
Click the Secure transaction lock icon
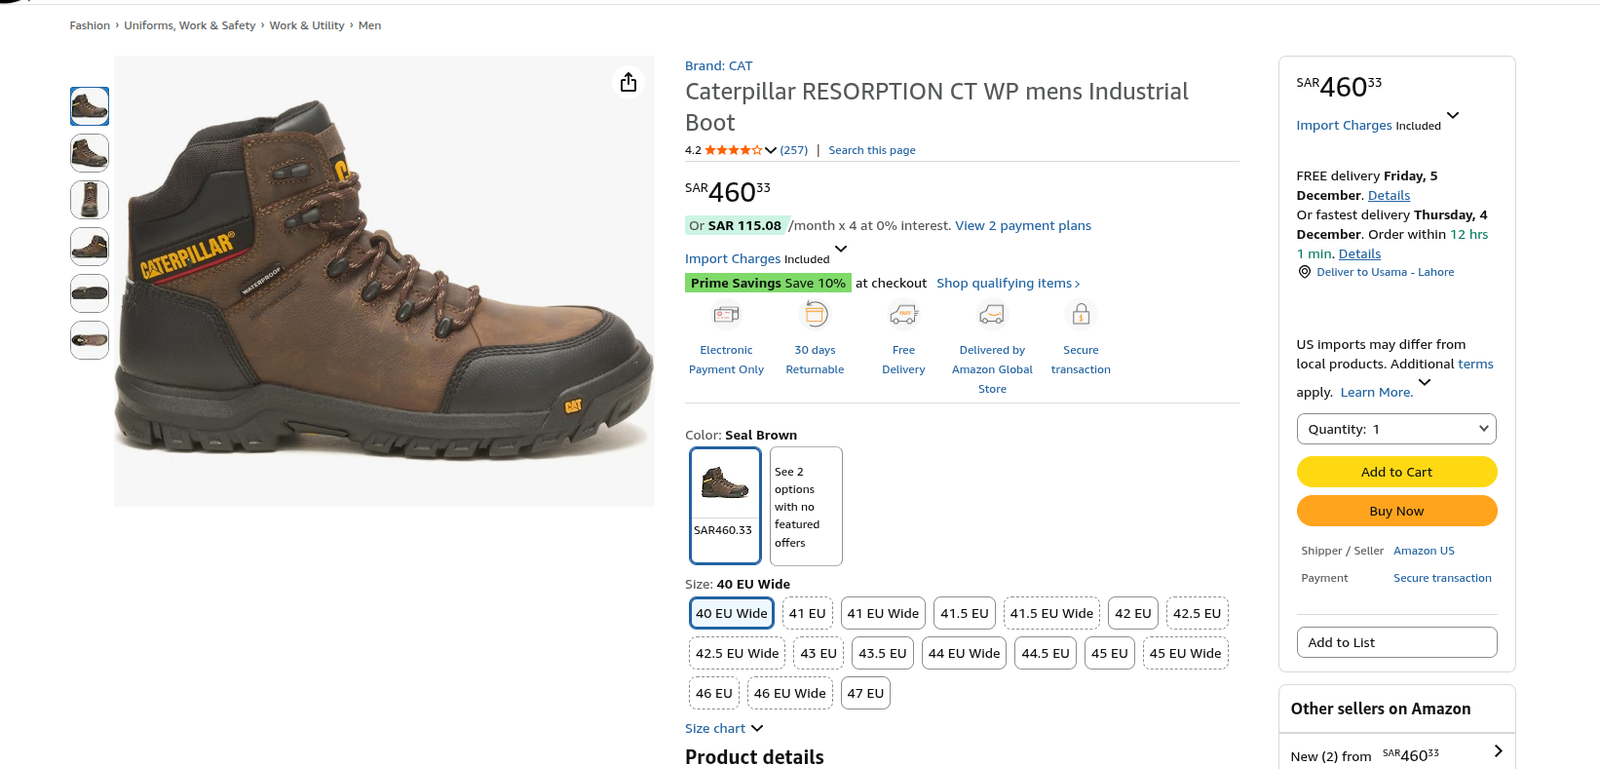point(1080,315)
